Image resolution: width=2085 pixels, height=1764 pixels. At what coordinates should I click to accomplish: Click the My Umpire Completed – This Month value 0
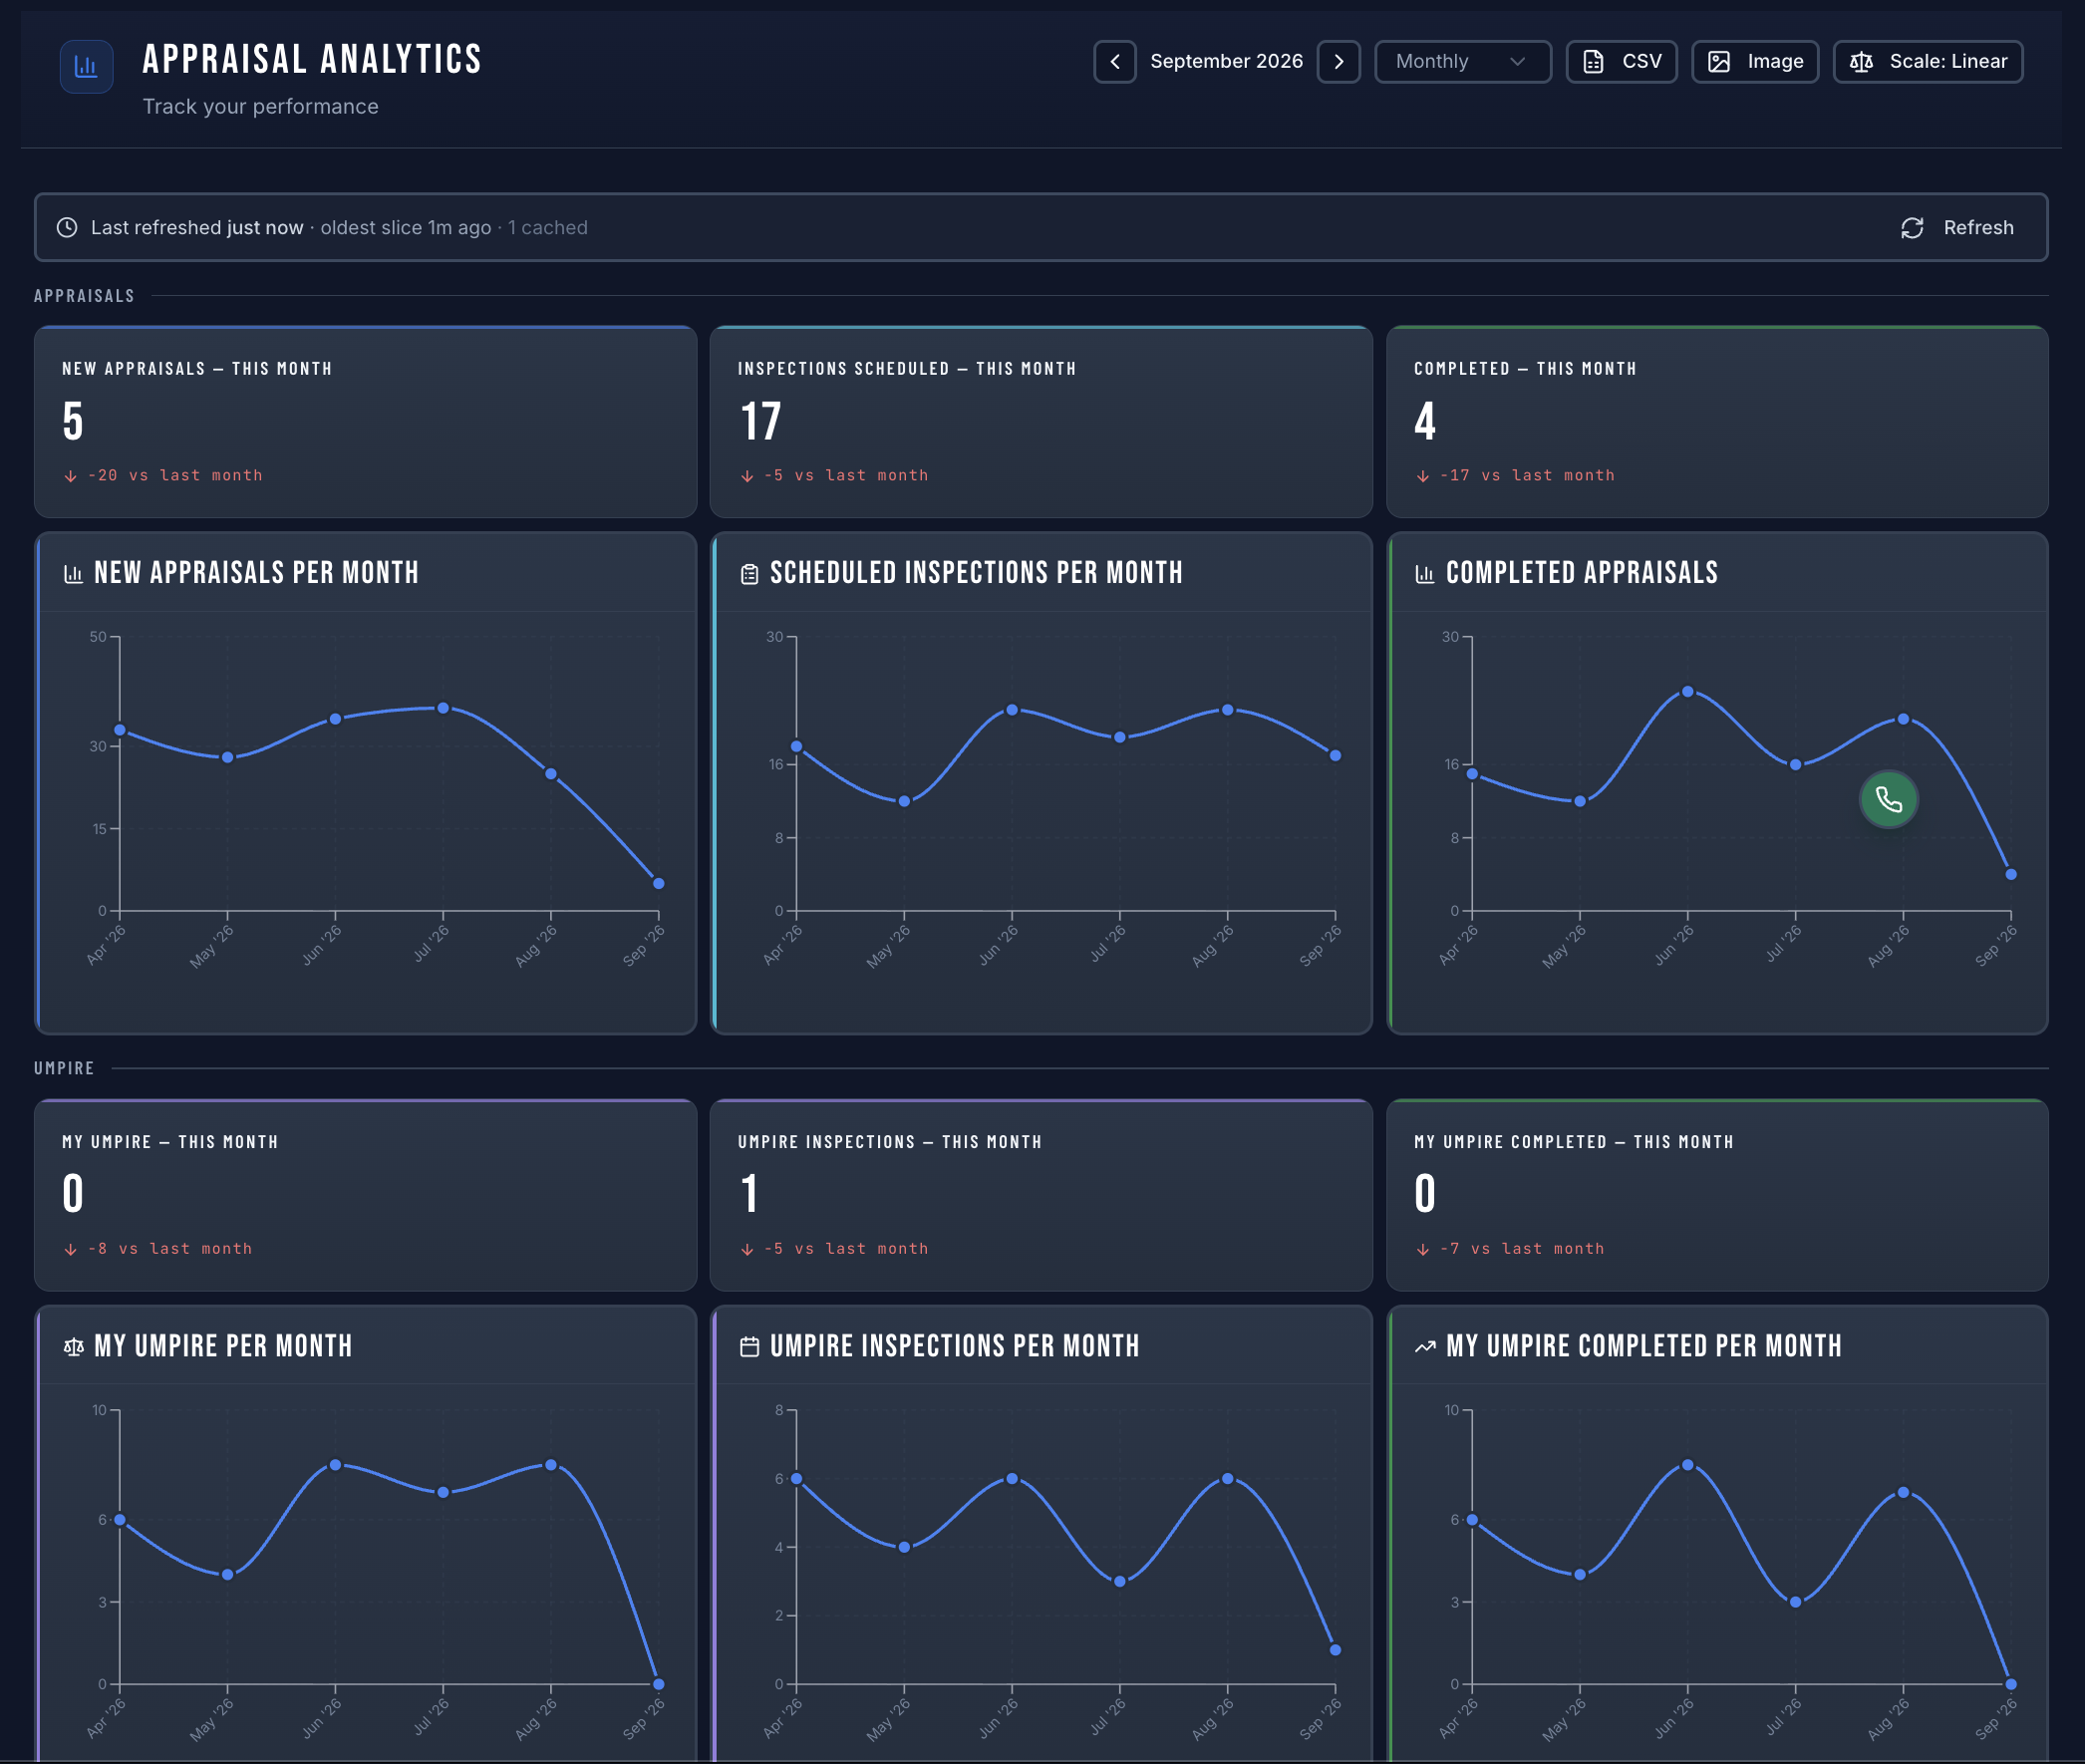tap(1425, 1194)
